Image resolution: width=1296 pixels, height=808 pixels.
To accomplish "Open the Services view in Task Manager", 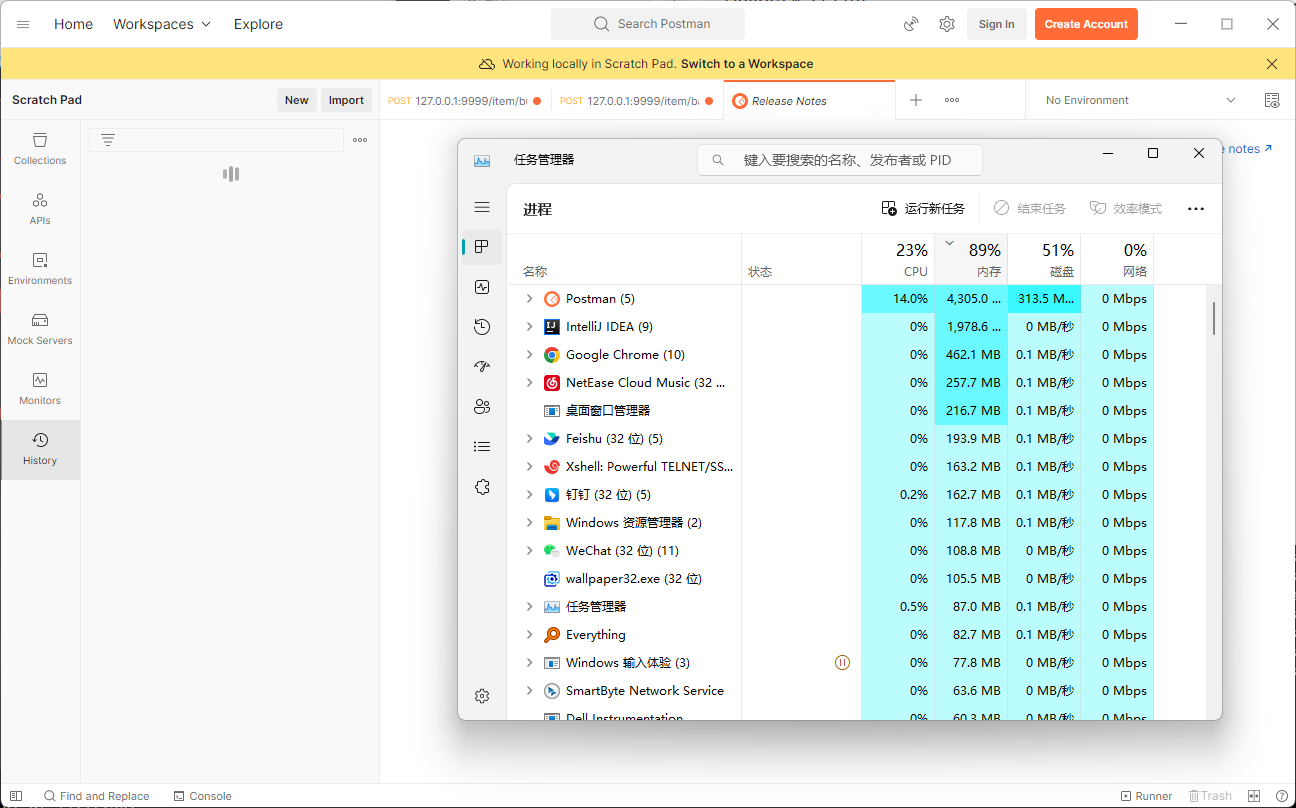I will point(482,486).
